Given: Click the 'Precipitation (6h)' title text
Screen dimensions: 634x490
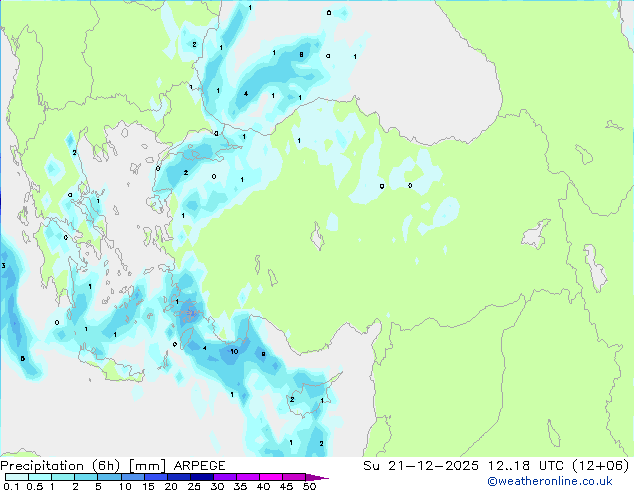Looking at the screenshot, I should 60,466.
